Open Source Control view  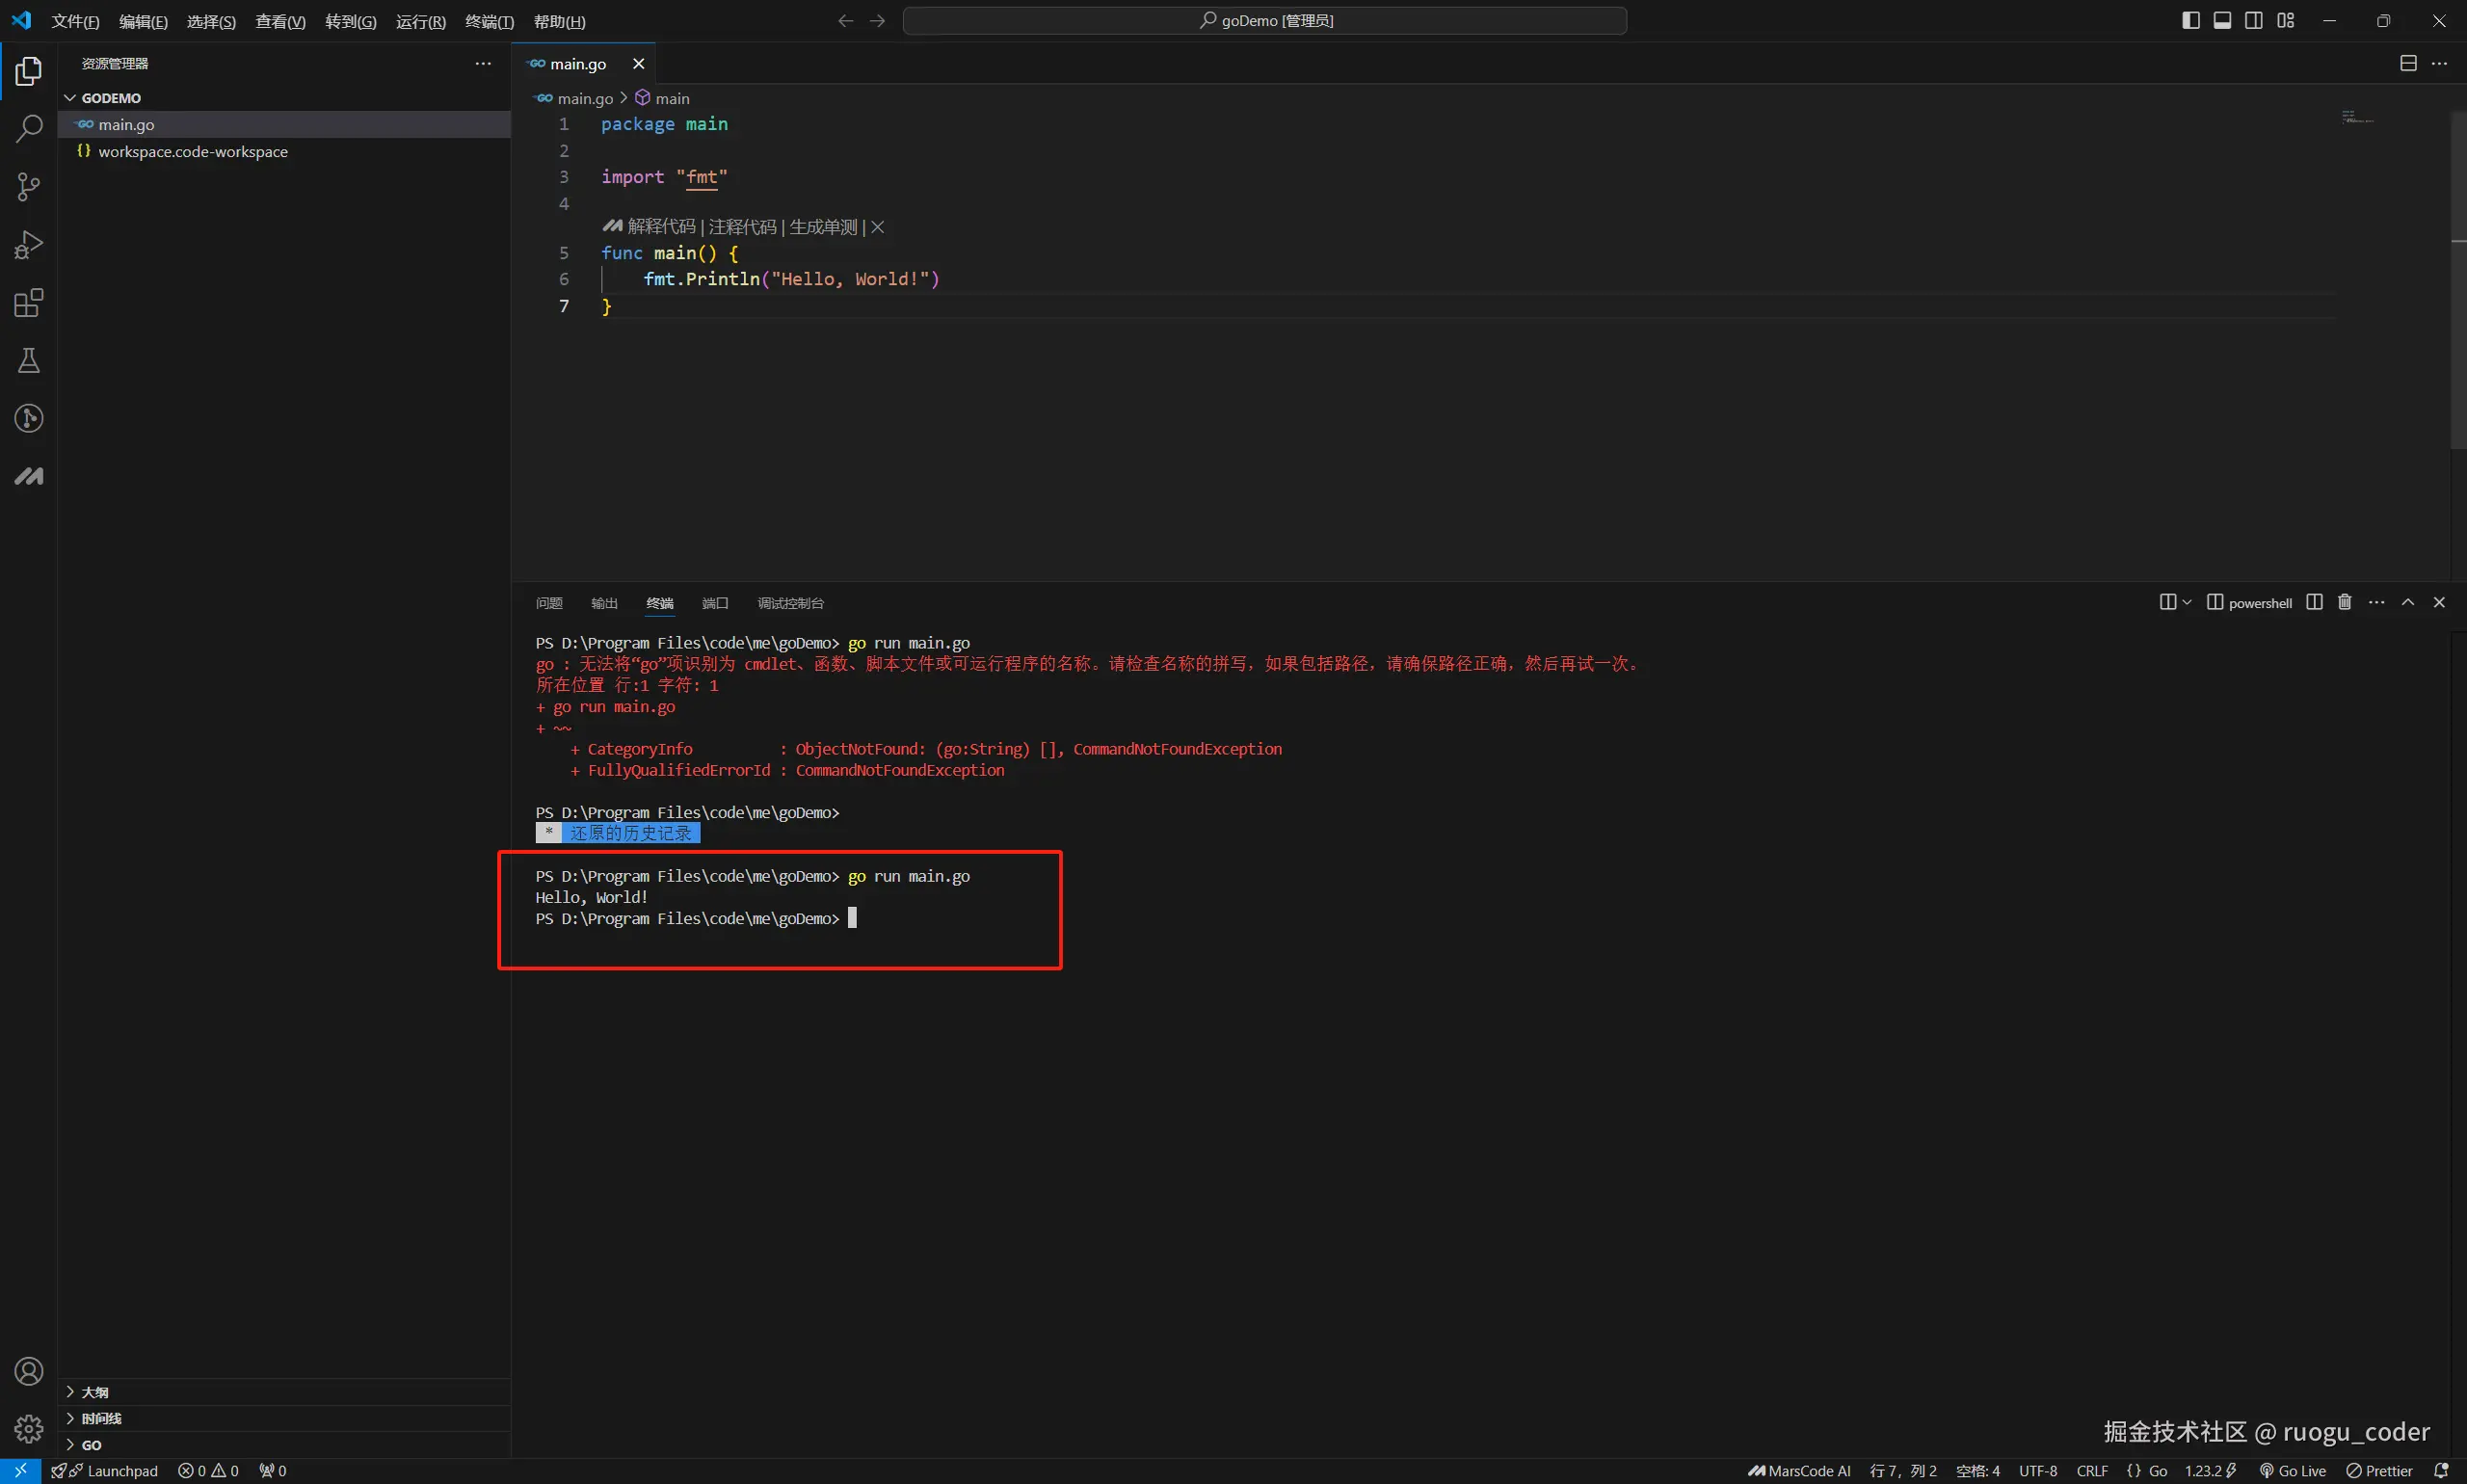click(x=29, y=187)
